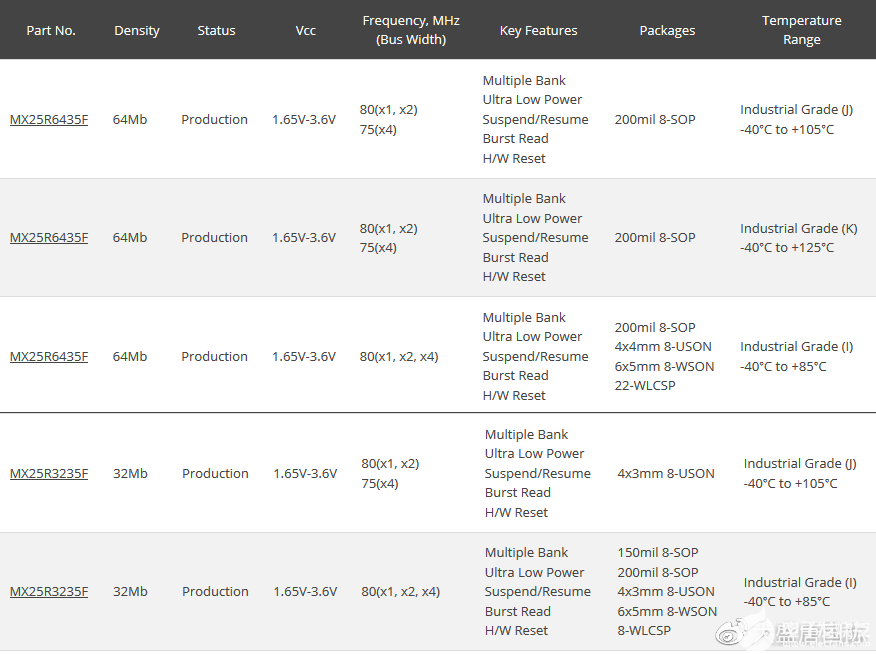The image size is (876, 654).
Task: Click the Packages column header
Action: tap(667, 31)
